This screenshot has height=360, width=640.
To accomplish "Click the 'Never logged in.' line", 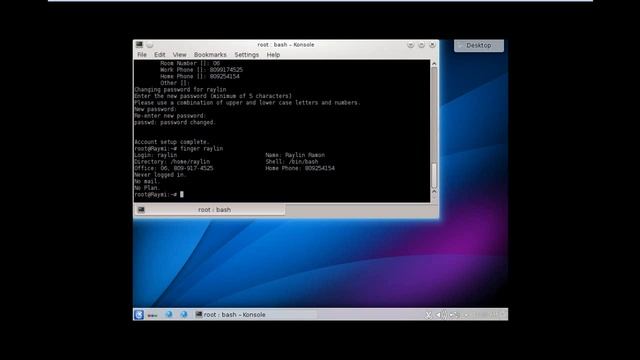I will tap(160, 175).
